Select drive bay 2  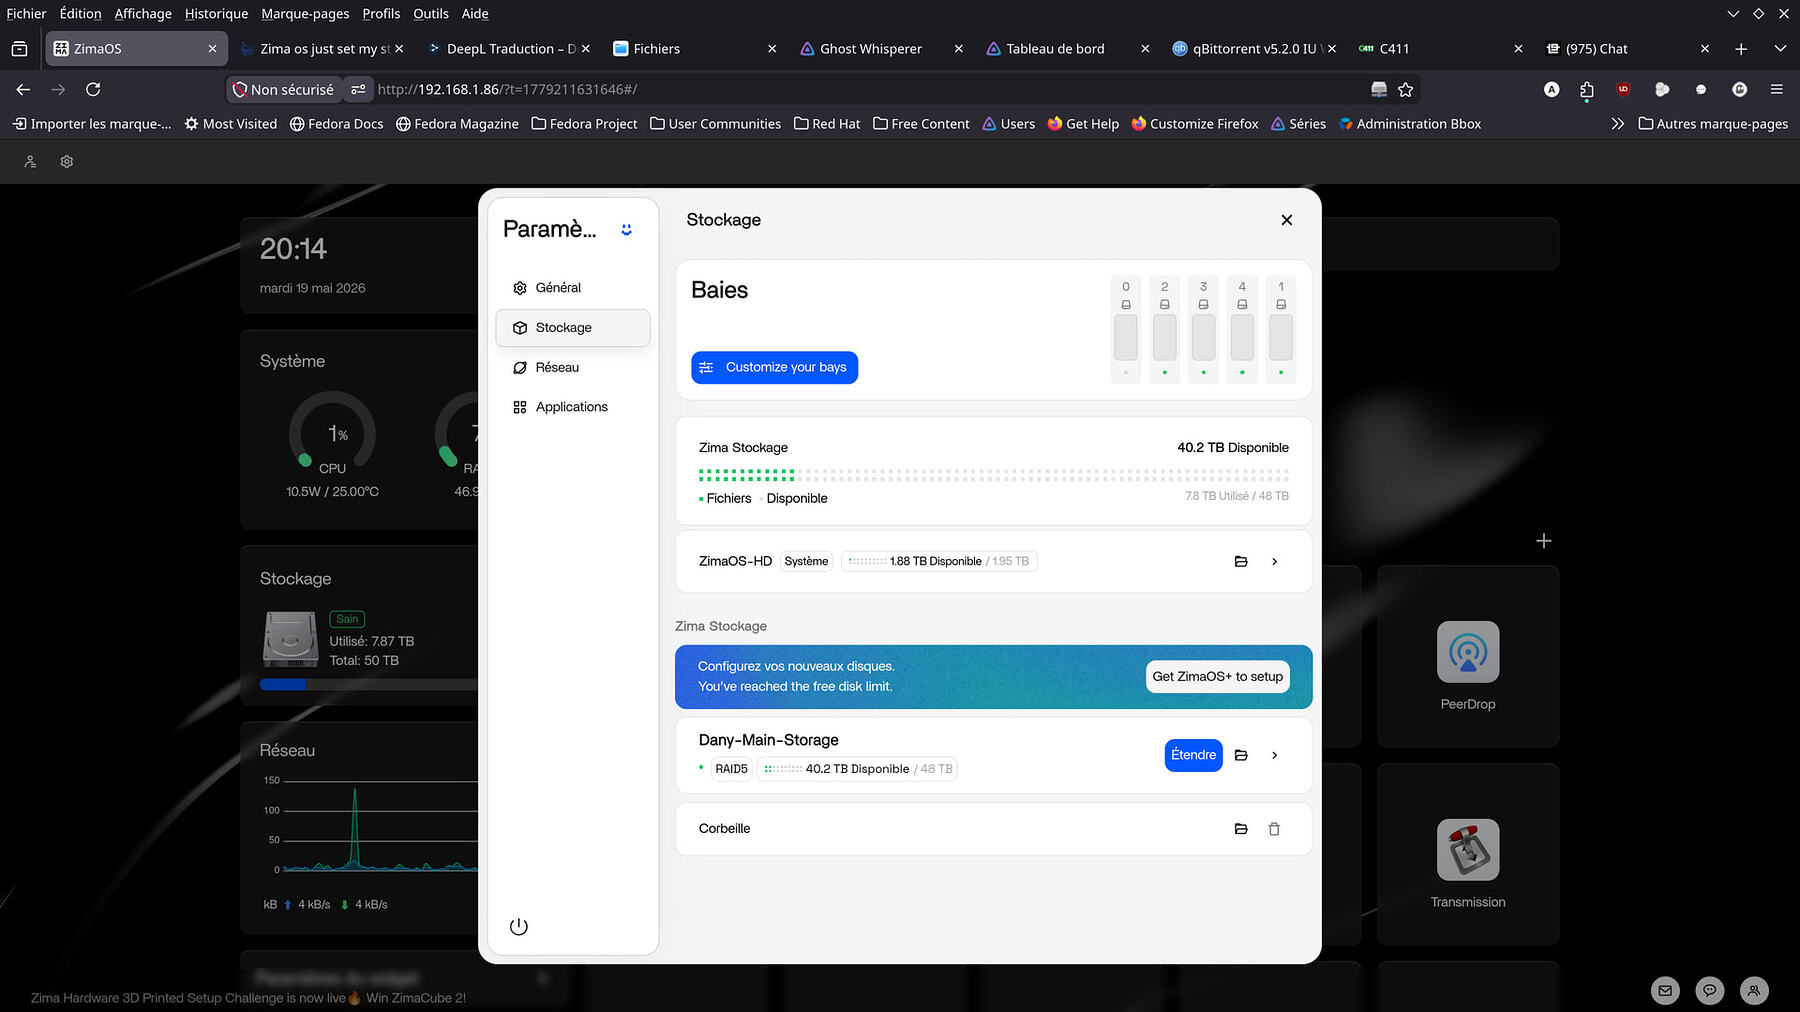[1164, 329]
